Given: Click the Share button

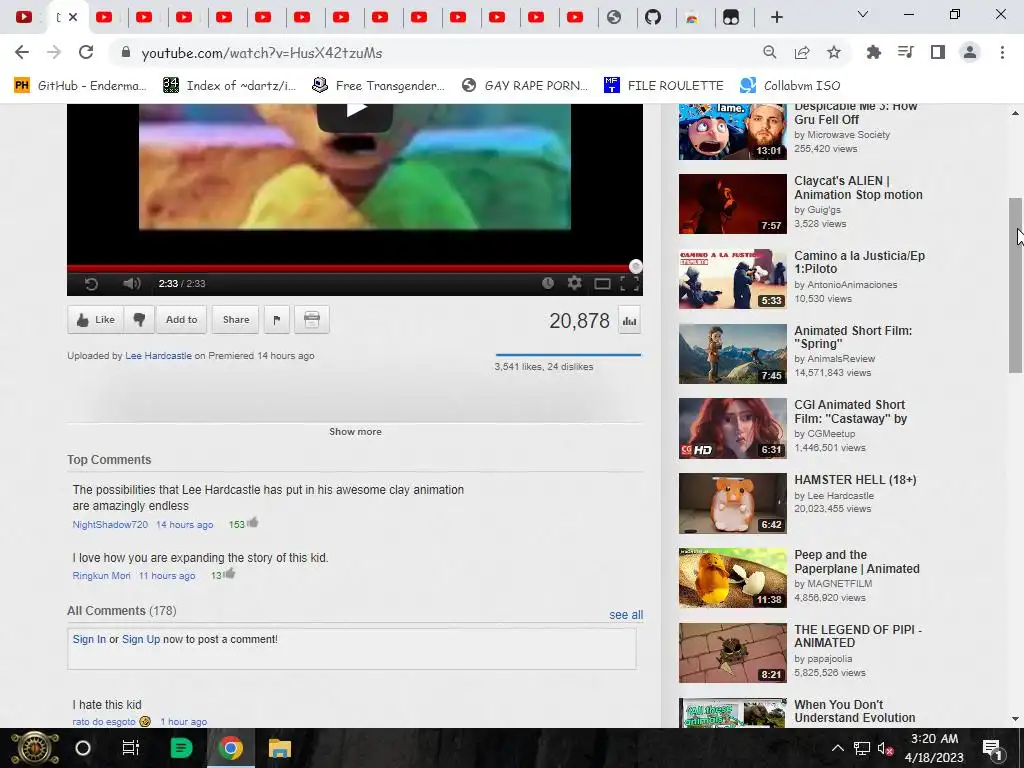Looking at the screenshot, I should 236,319.
